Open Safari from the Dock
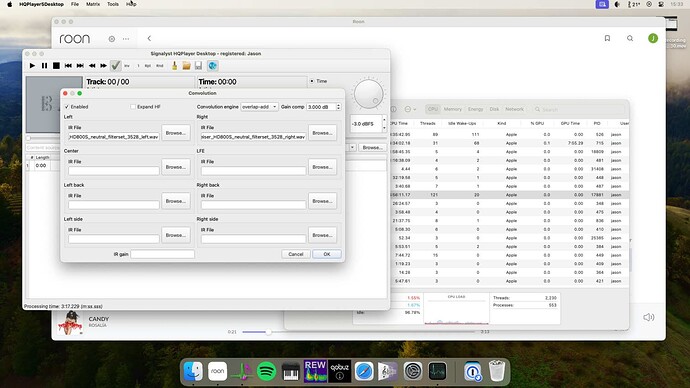The image size is (690, 388). tap(364, 371)
